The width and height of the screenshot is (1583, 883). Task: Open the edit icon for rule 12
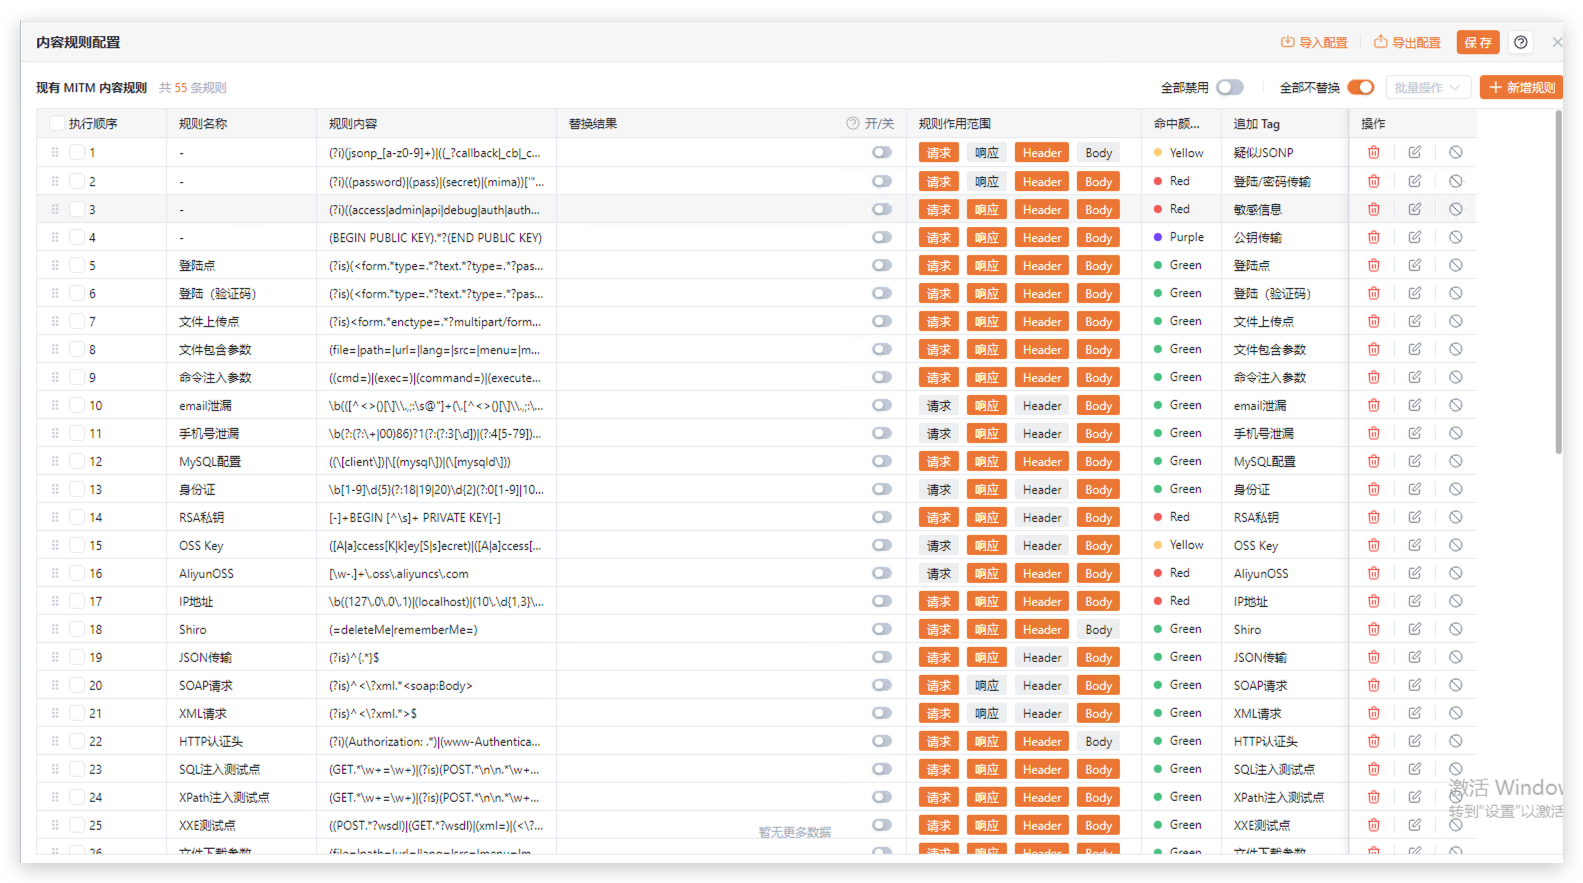[x=1414, y=462]
